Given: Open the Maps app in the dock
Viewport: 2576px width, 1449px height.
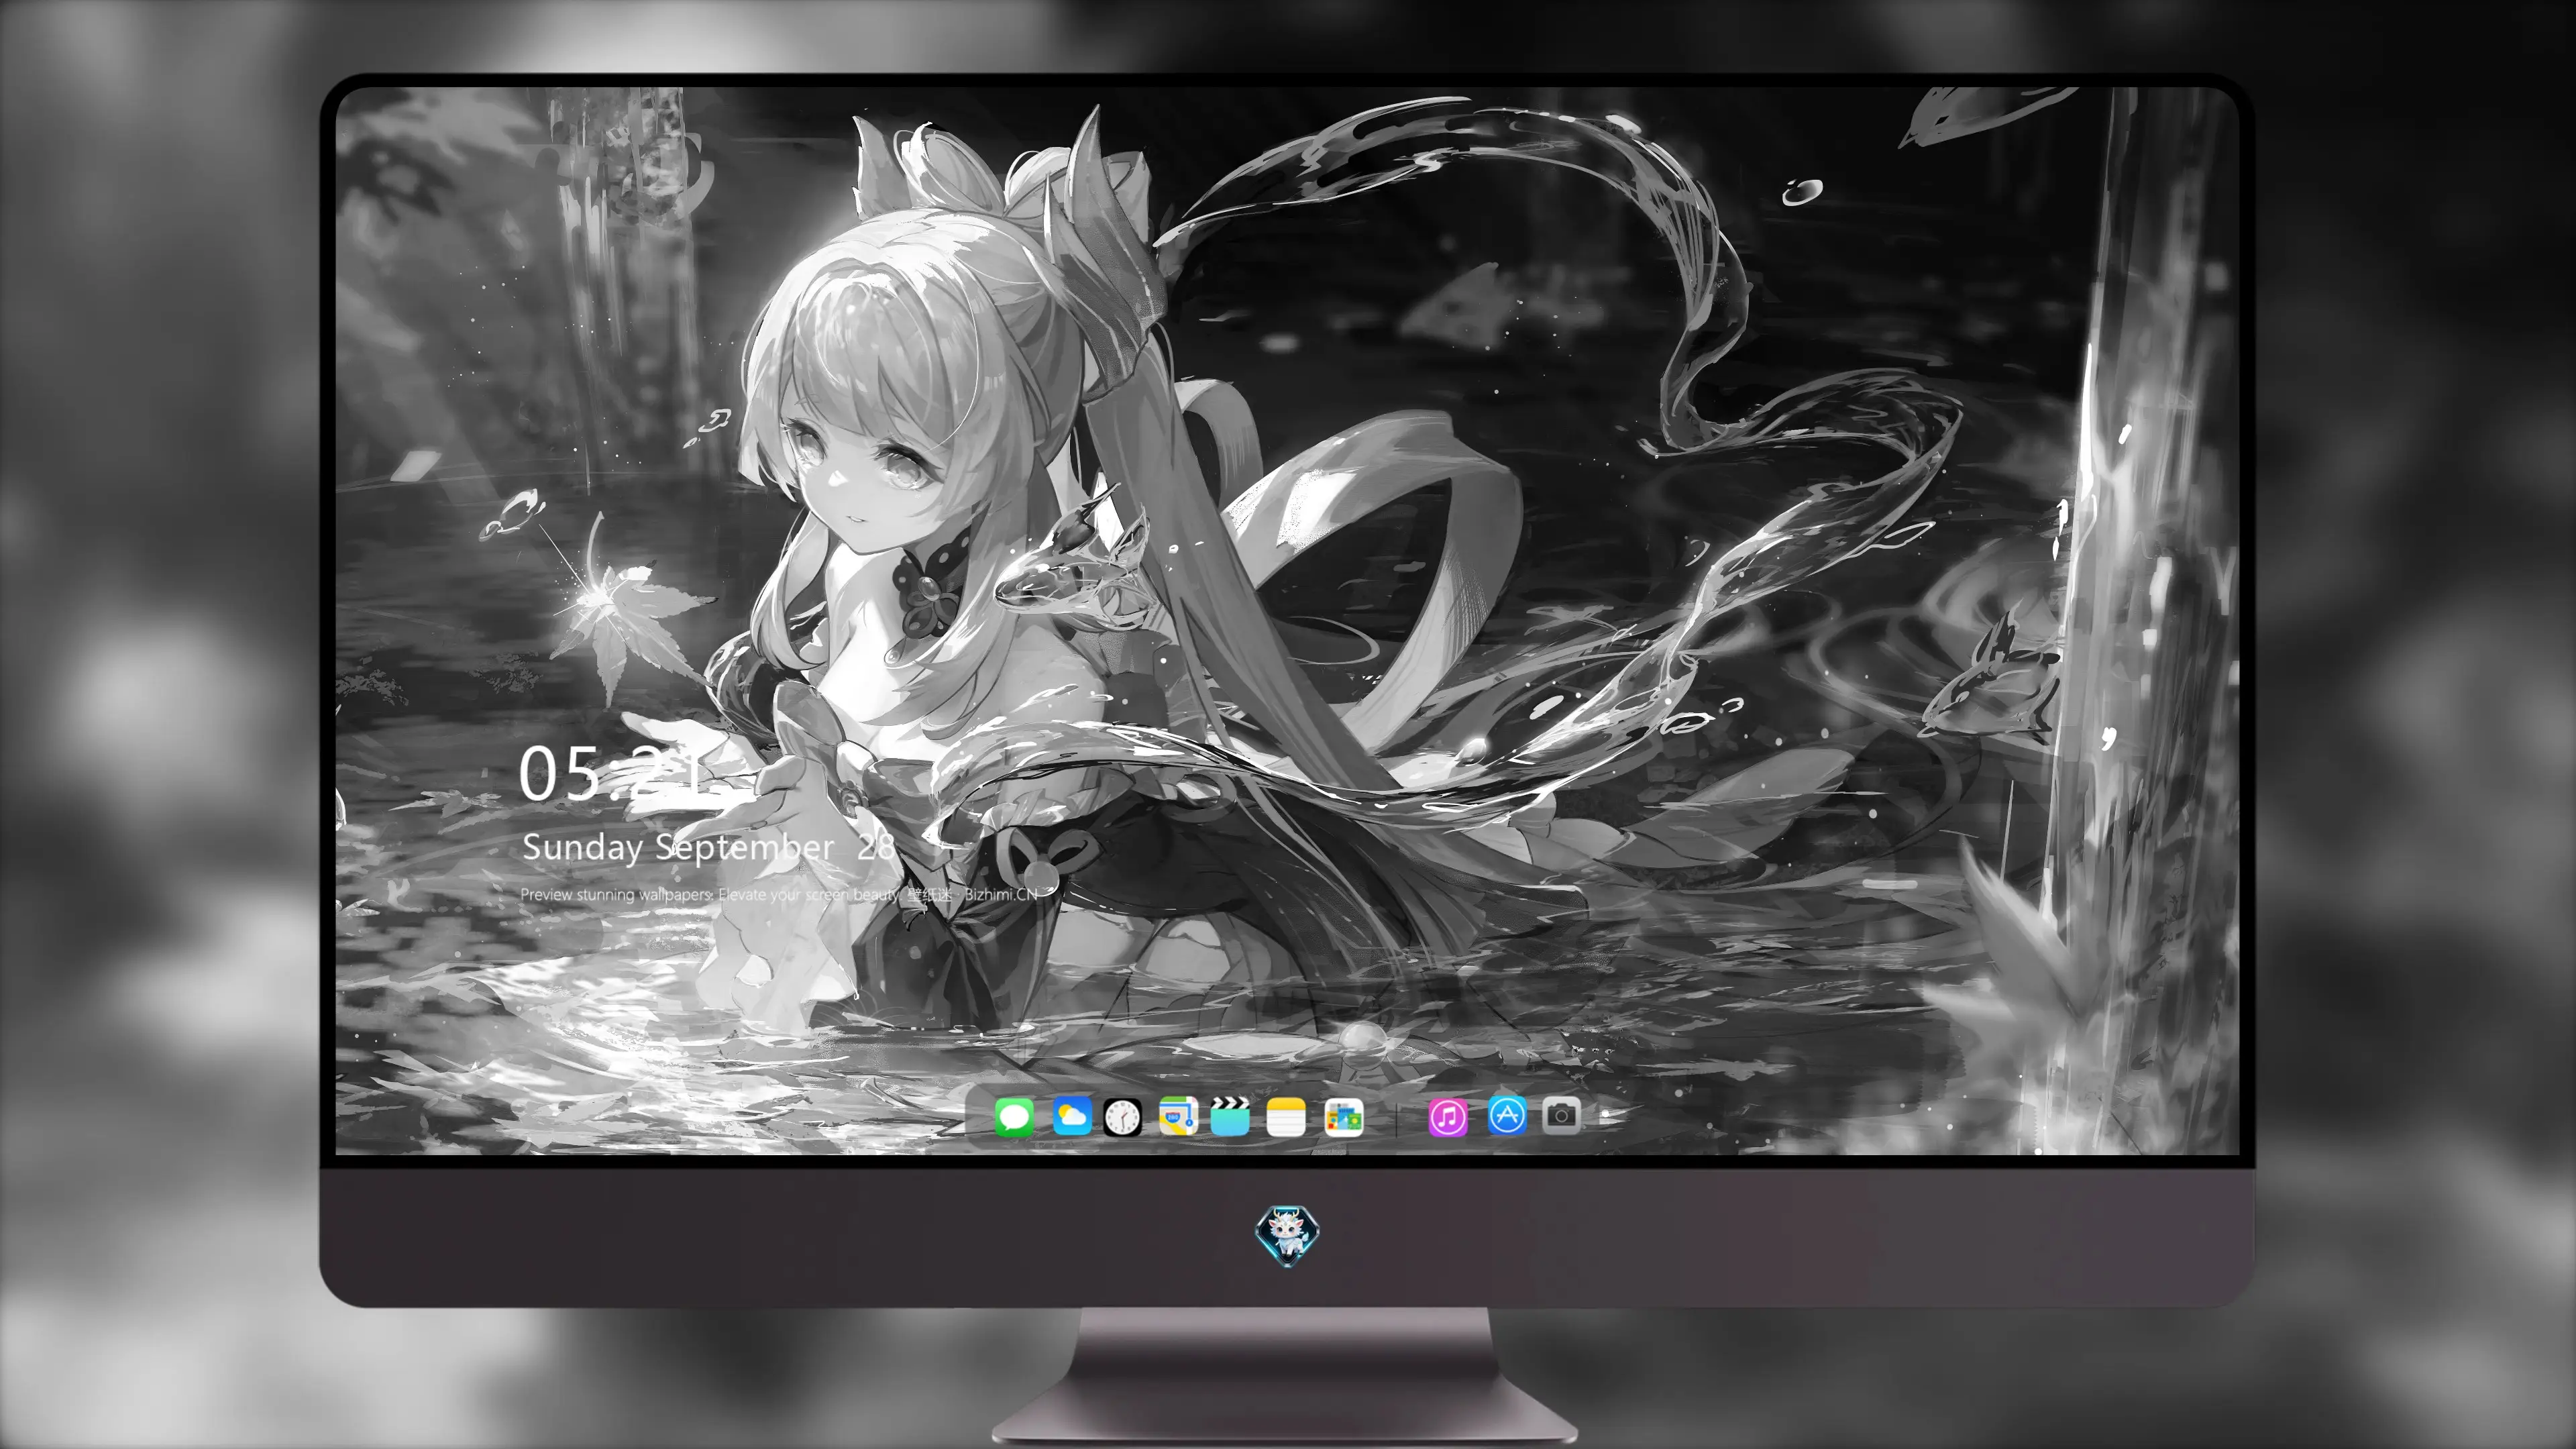Looking at the screenshot, I should coord(1178,1116).
